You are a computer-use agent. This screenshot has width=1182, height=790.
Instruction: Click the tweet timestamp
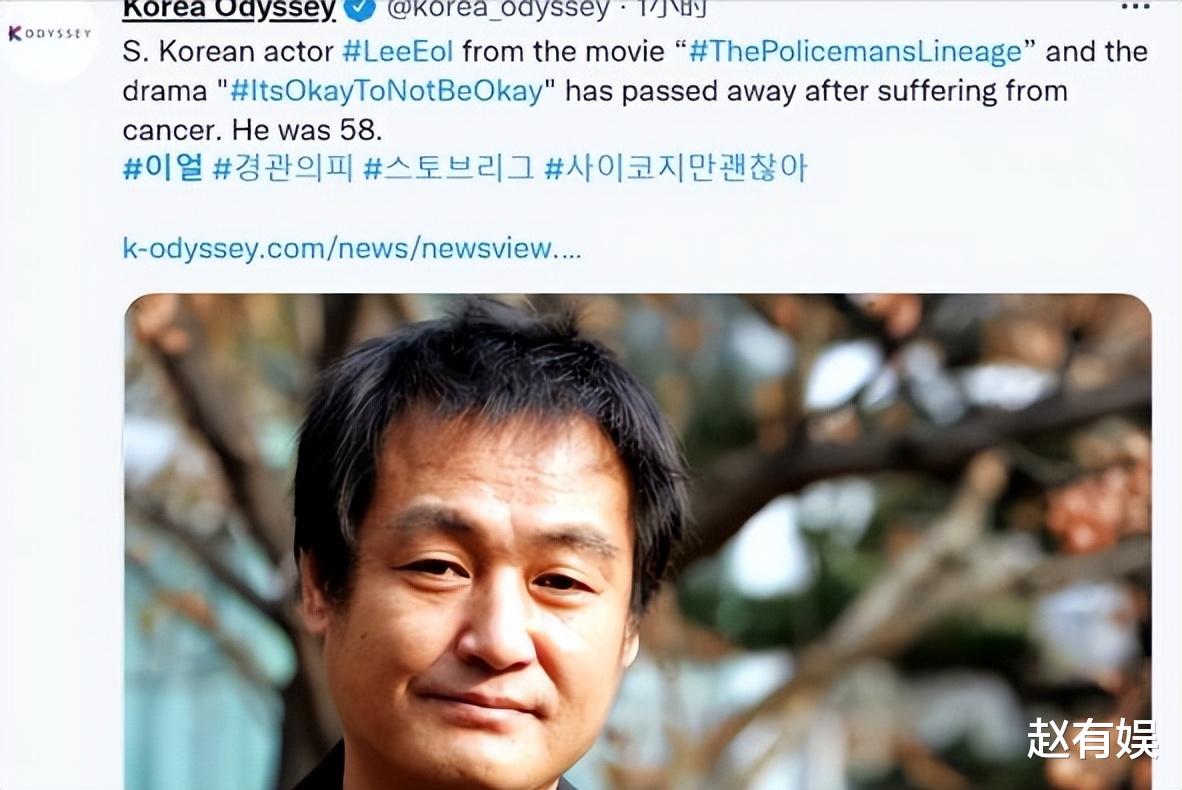[673, 9]
